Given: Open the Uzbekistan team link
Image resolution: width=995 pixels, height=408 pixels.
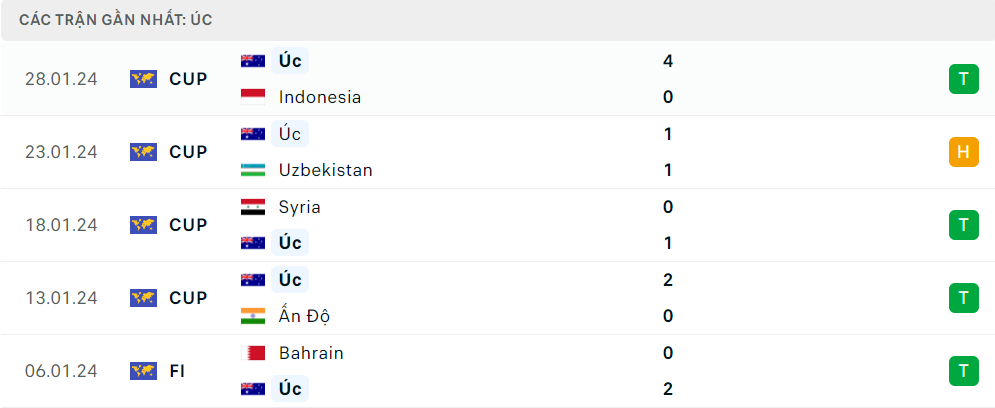Looking at the screenshot, I should (326, 170).
